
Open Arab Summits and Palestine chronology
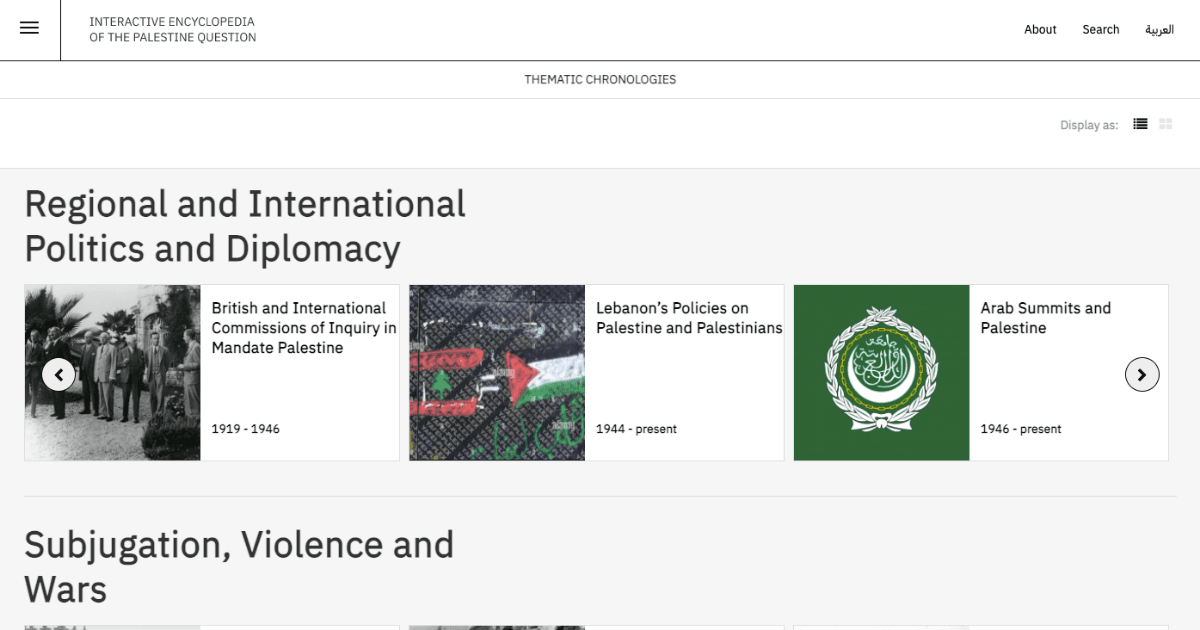coord(1045,318)
